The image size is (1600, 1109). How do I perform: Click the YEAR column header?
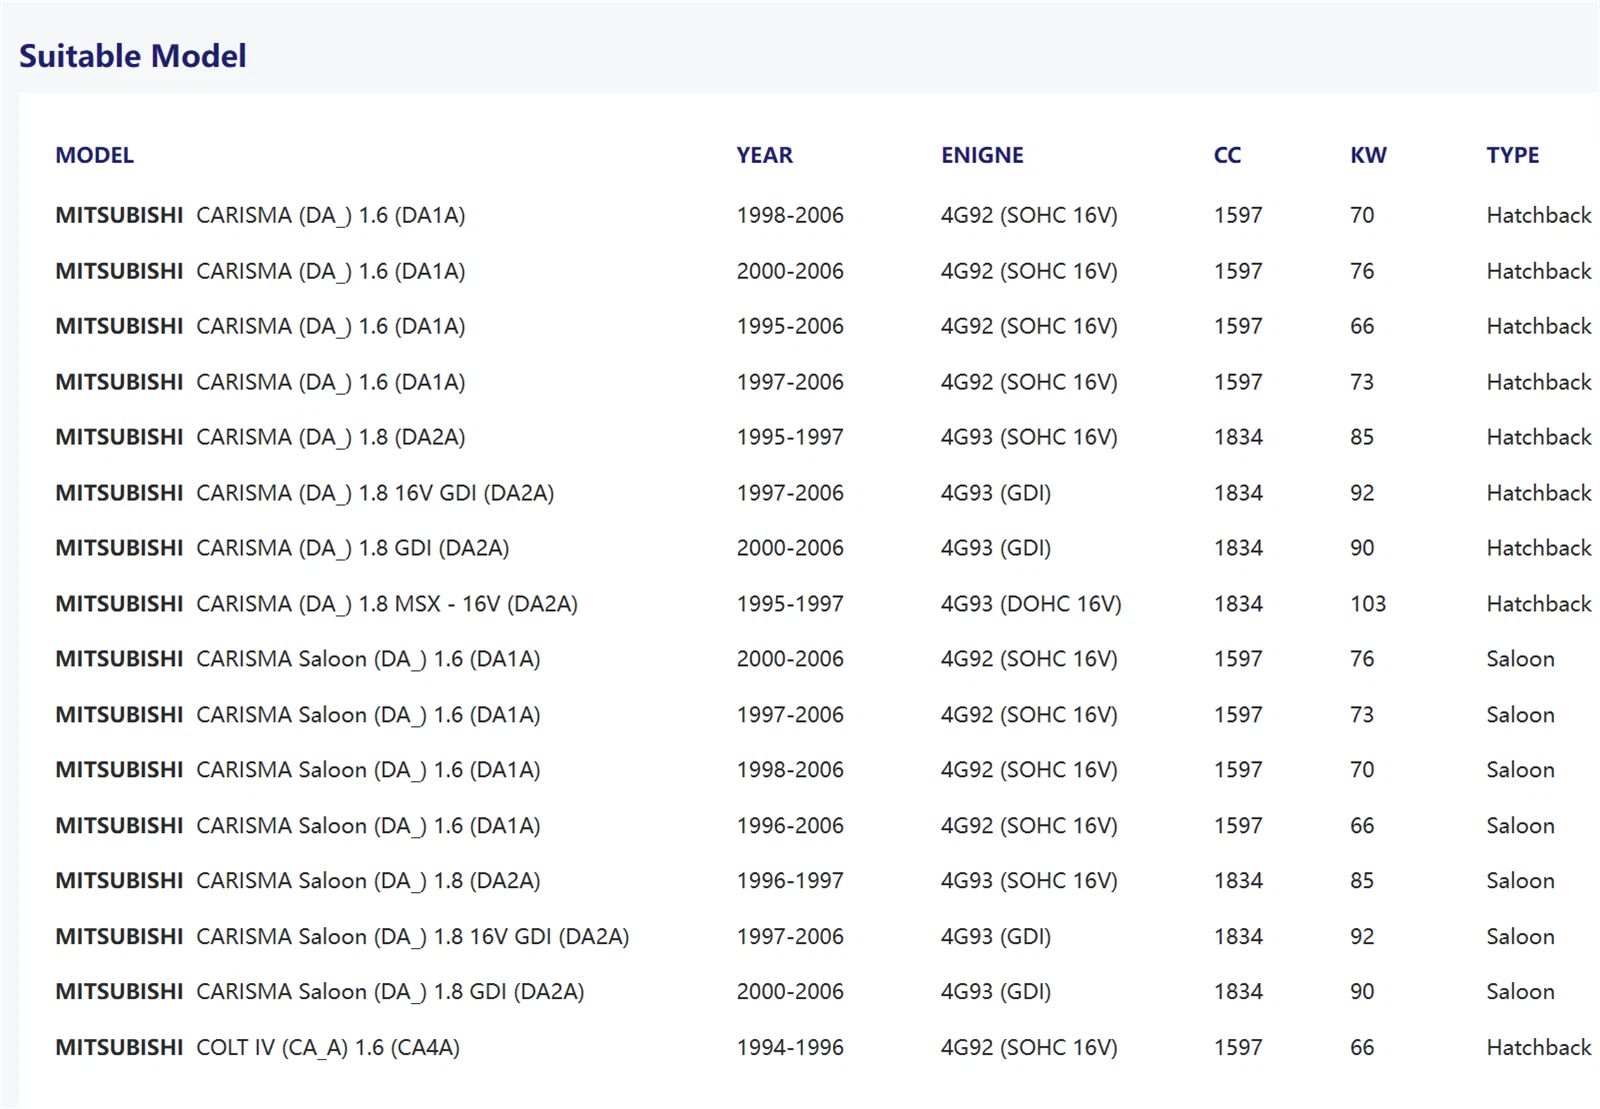coord(764,155)
